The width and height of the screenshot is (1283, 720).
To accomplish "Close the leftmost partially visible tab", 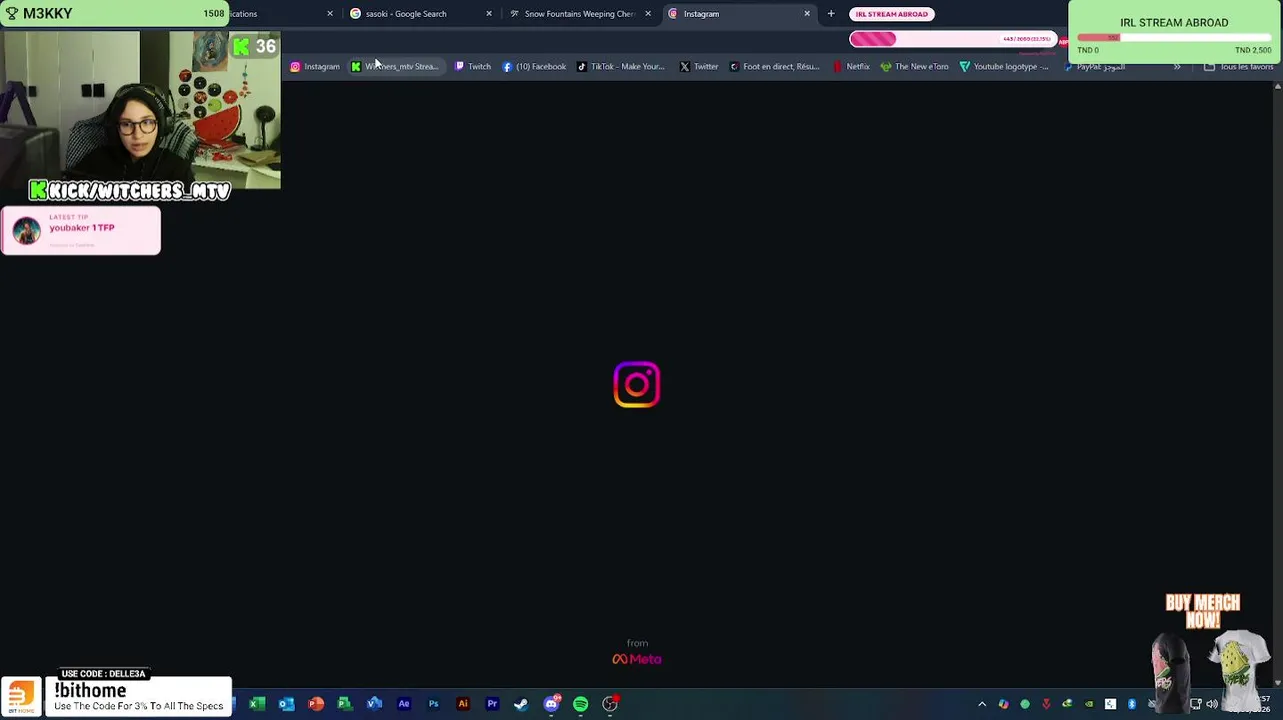I will point(330,14).
